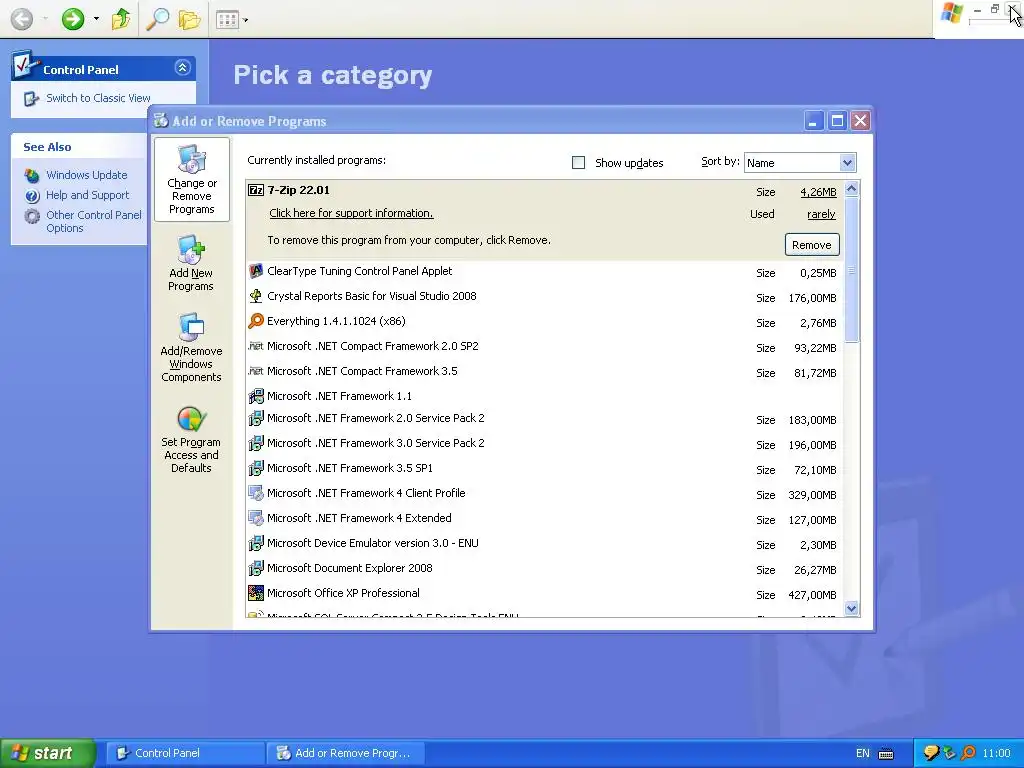Click 7-Zip usage value rarely
The image size is (1024, 768).
821,214
